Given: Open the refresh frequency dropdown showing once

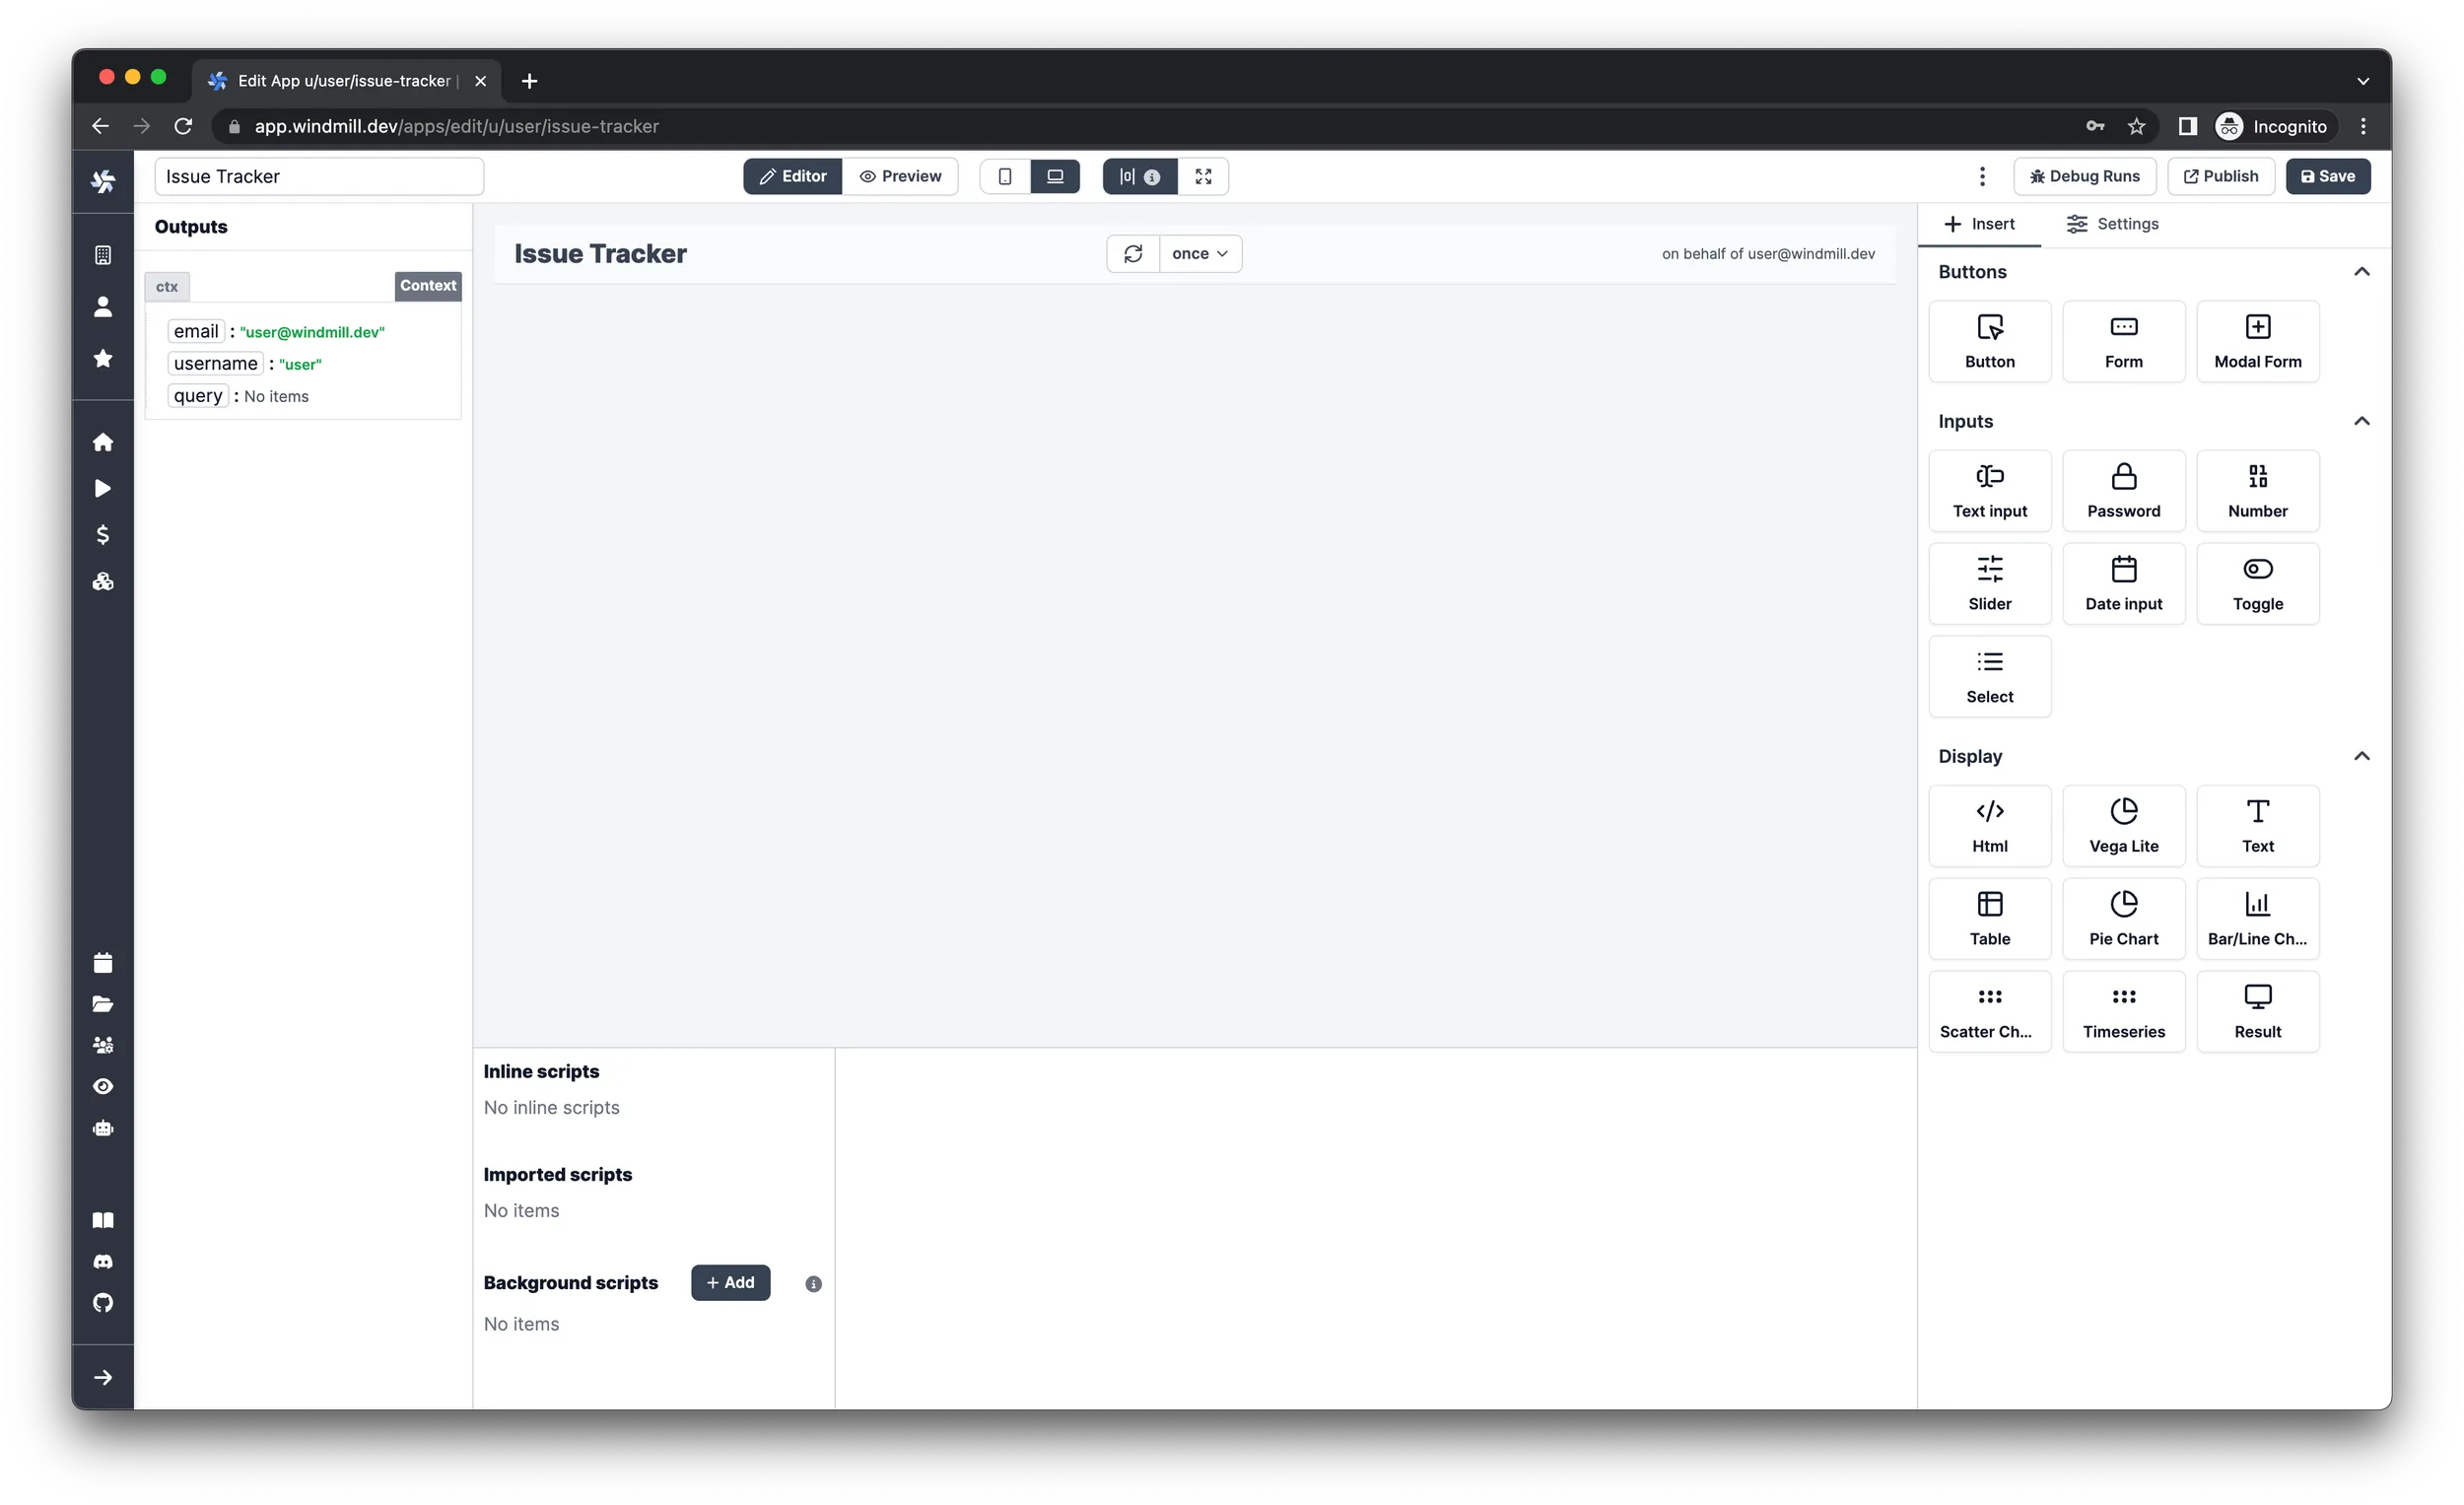Looking at the screenshot, I should pyautogui.click(x=1200, y=253).
